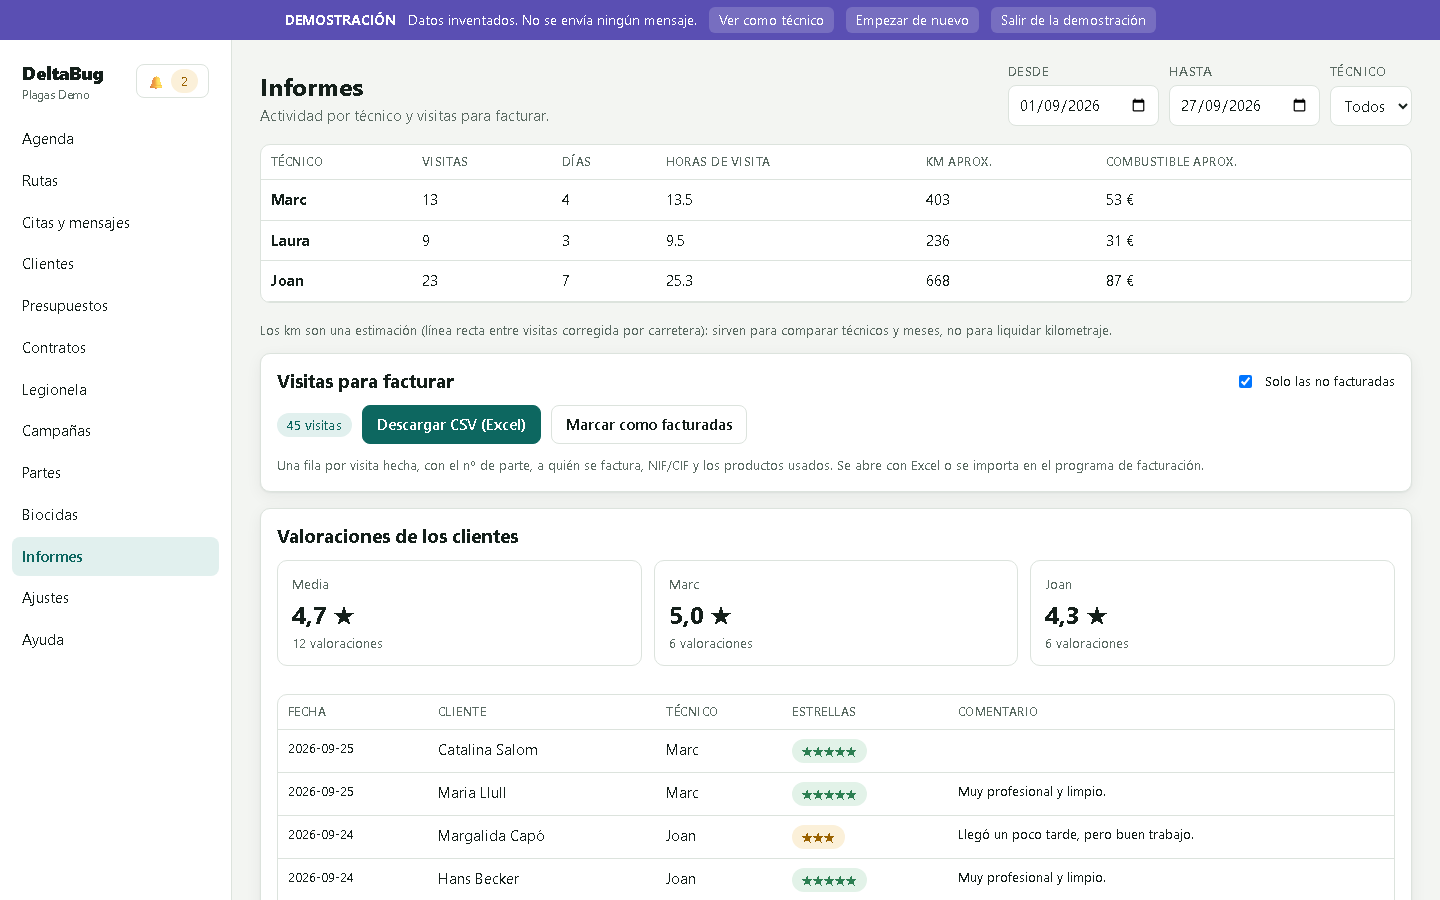This screenshot has width=1440, height=900.
Task: Click the DeltaBug logo text
Action: (63, 74)
